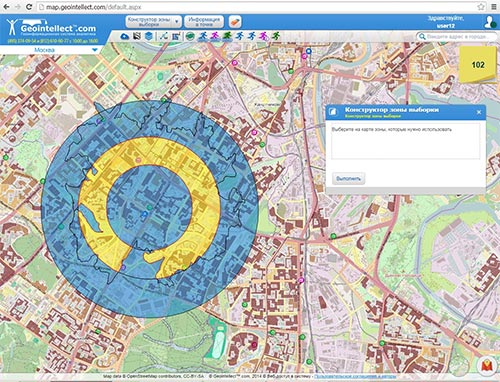
Task: Open the Москва city dropdown
Action: [x=94, y=50]
